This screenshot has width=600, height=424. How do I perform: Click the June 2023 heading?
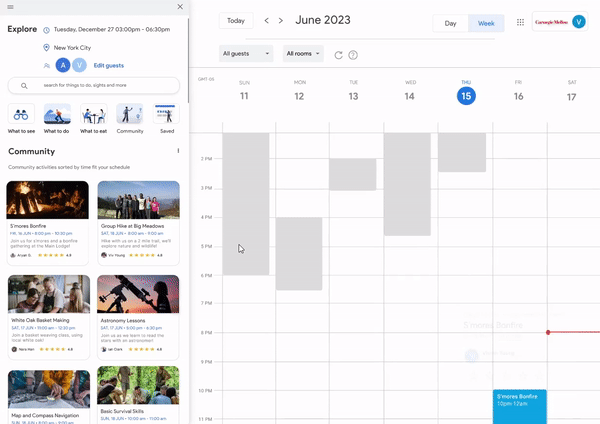(x=323, y=20)
